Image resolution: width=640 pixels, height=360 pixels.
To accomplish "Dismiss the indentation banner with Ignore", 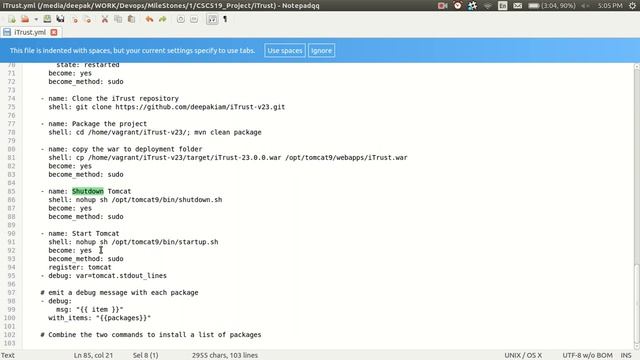I will pyautogui.click(x=321, y=51).
